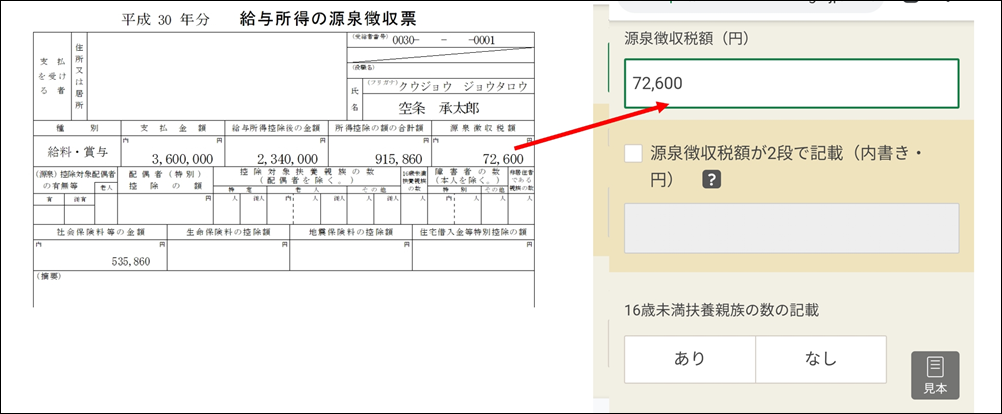Open the 見本 sample document icon
1002x414 pixels.
[935, 375]
